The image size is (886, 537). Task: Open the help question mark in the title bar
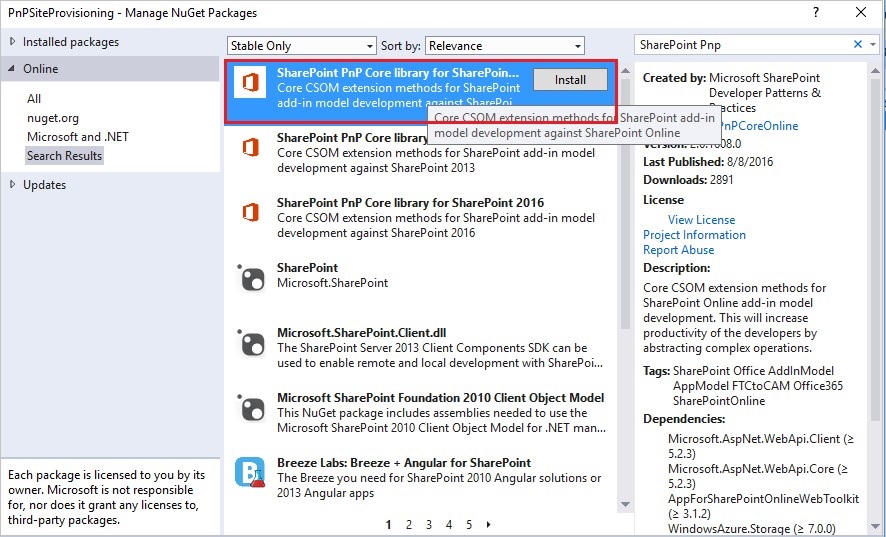point(816,12)
